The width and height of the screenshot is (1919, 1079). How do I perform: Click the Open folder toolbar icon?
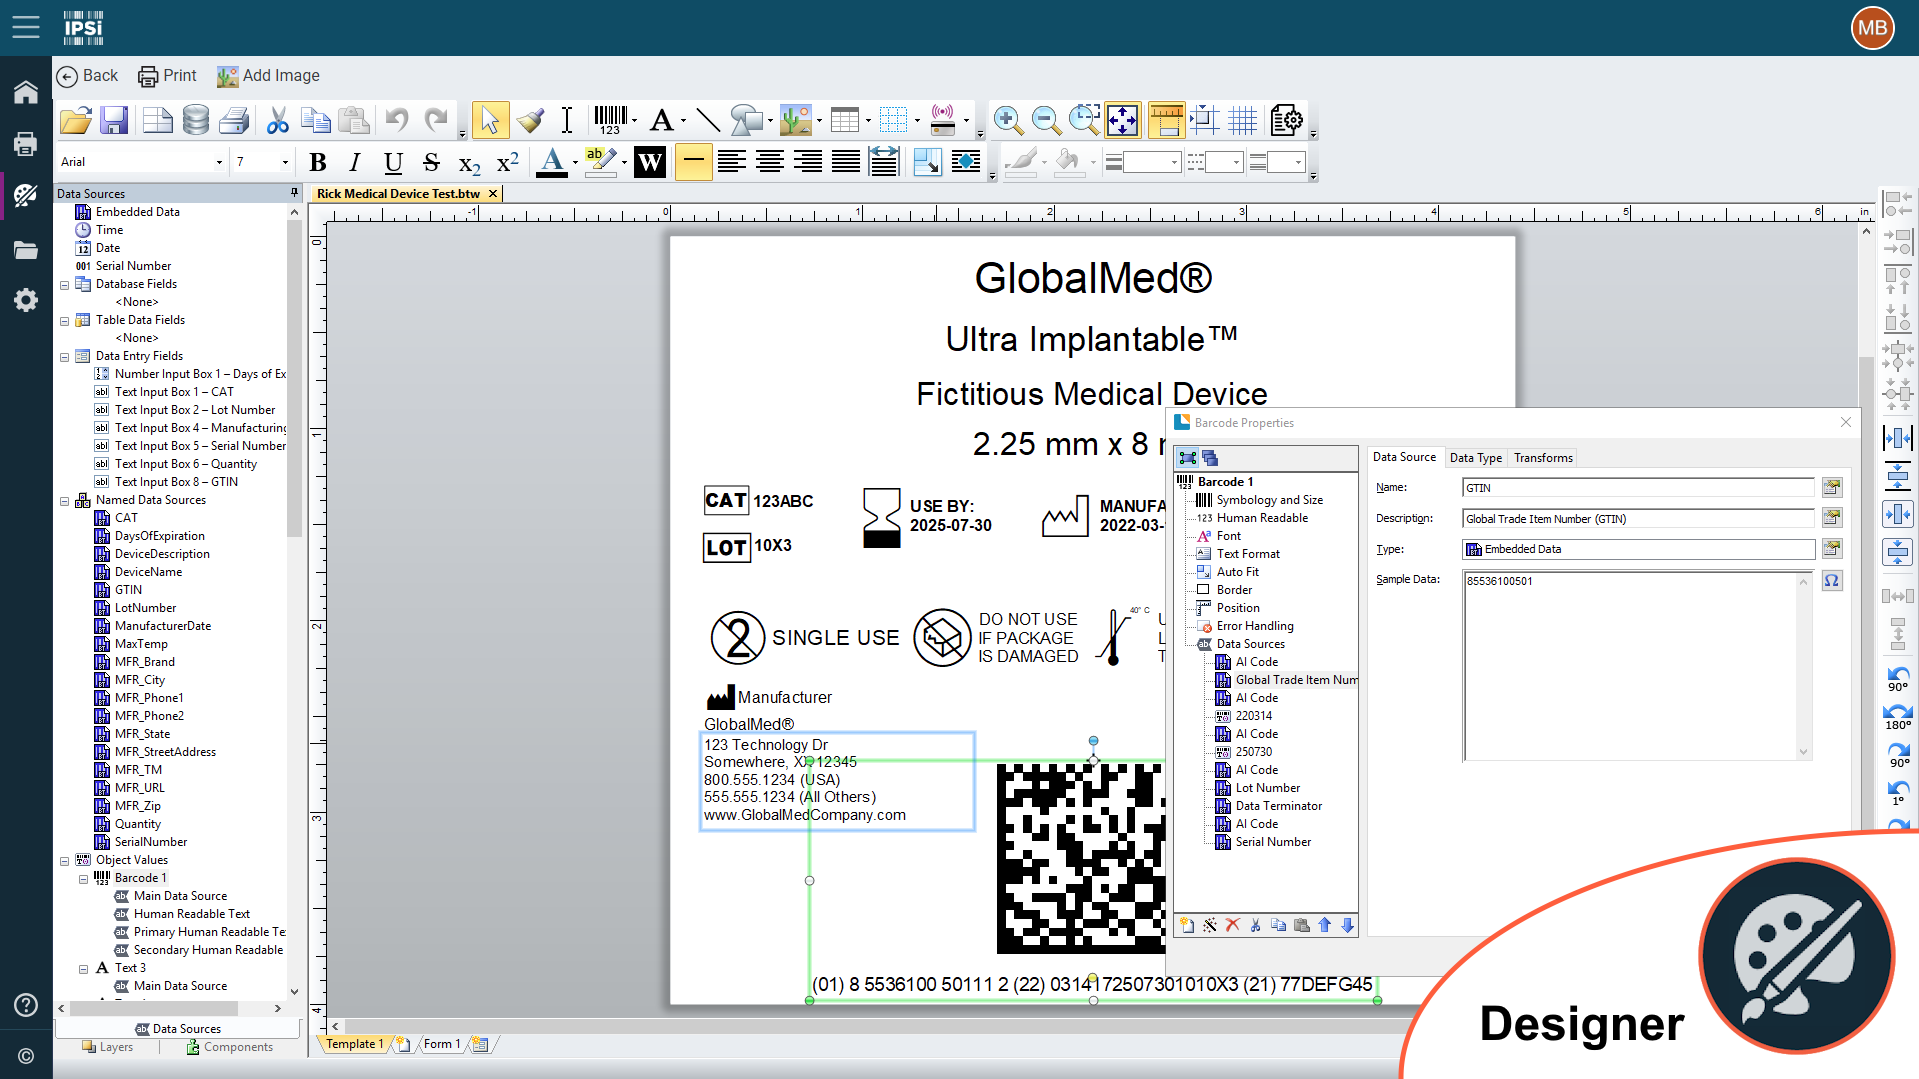coord(75,121)
